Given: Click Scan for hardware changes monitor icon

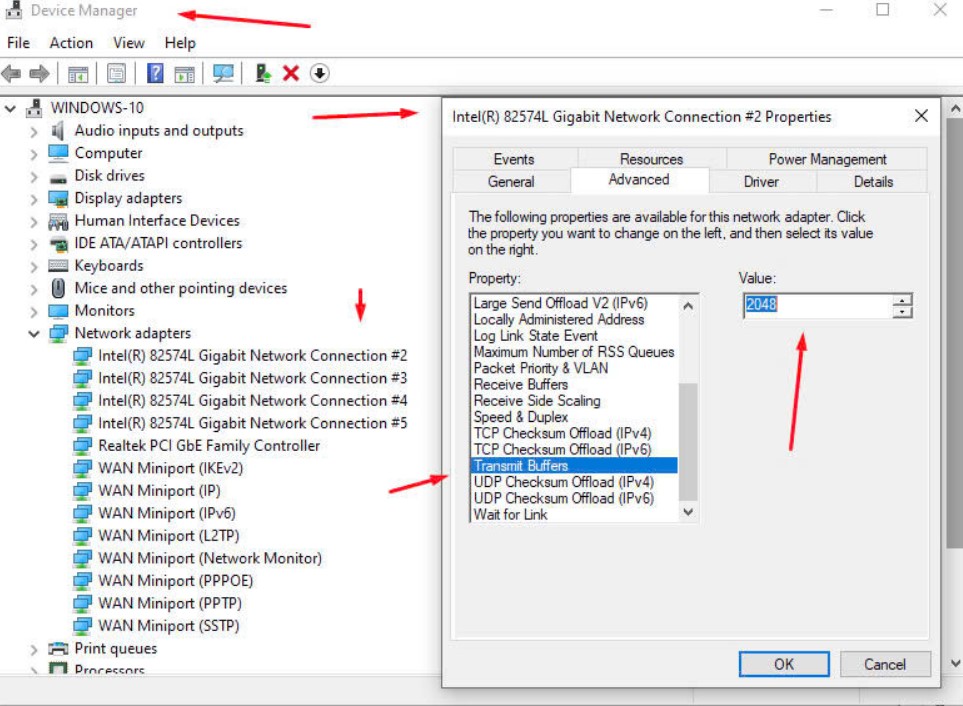Looking at the screenshot, I should point(223,74).
